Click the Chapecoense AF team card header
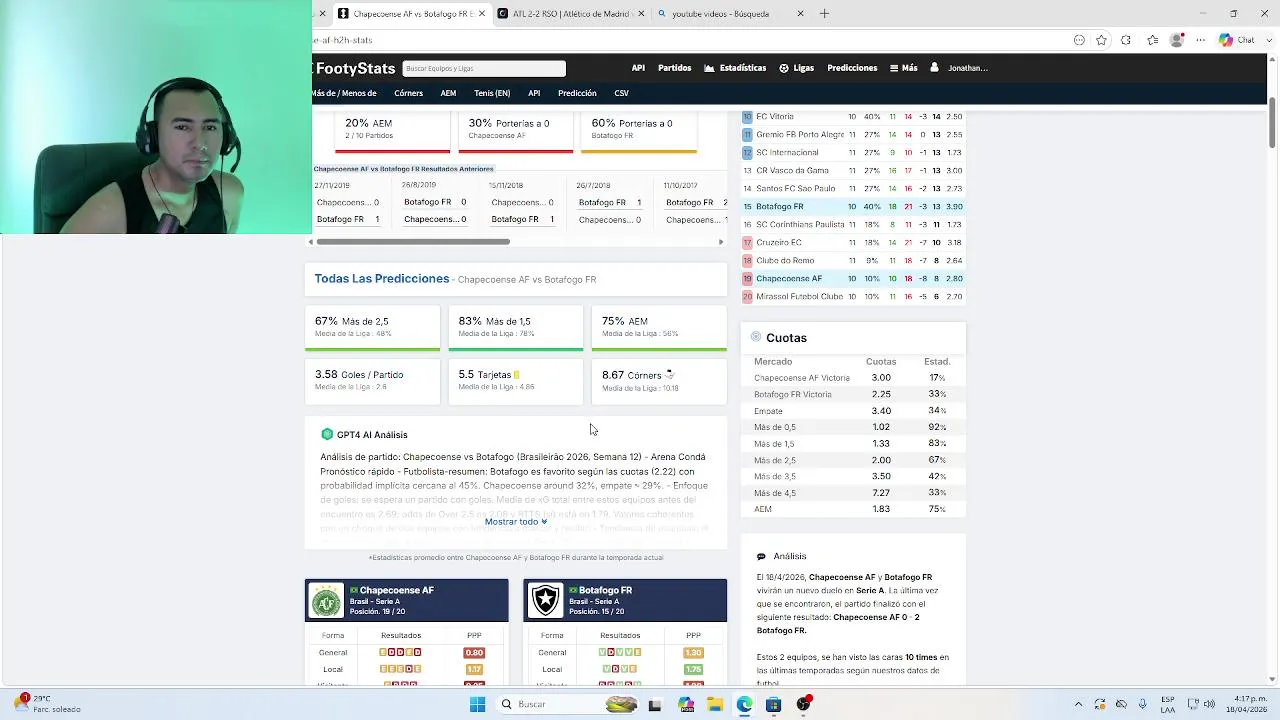Image resolution: width=1280 pixels, height=720 pixels. (407, 600)
